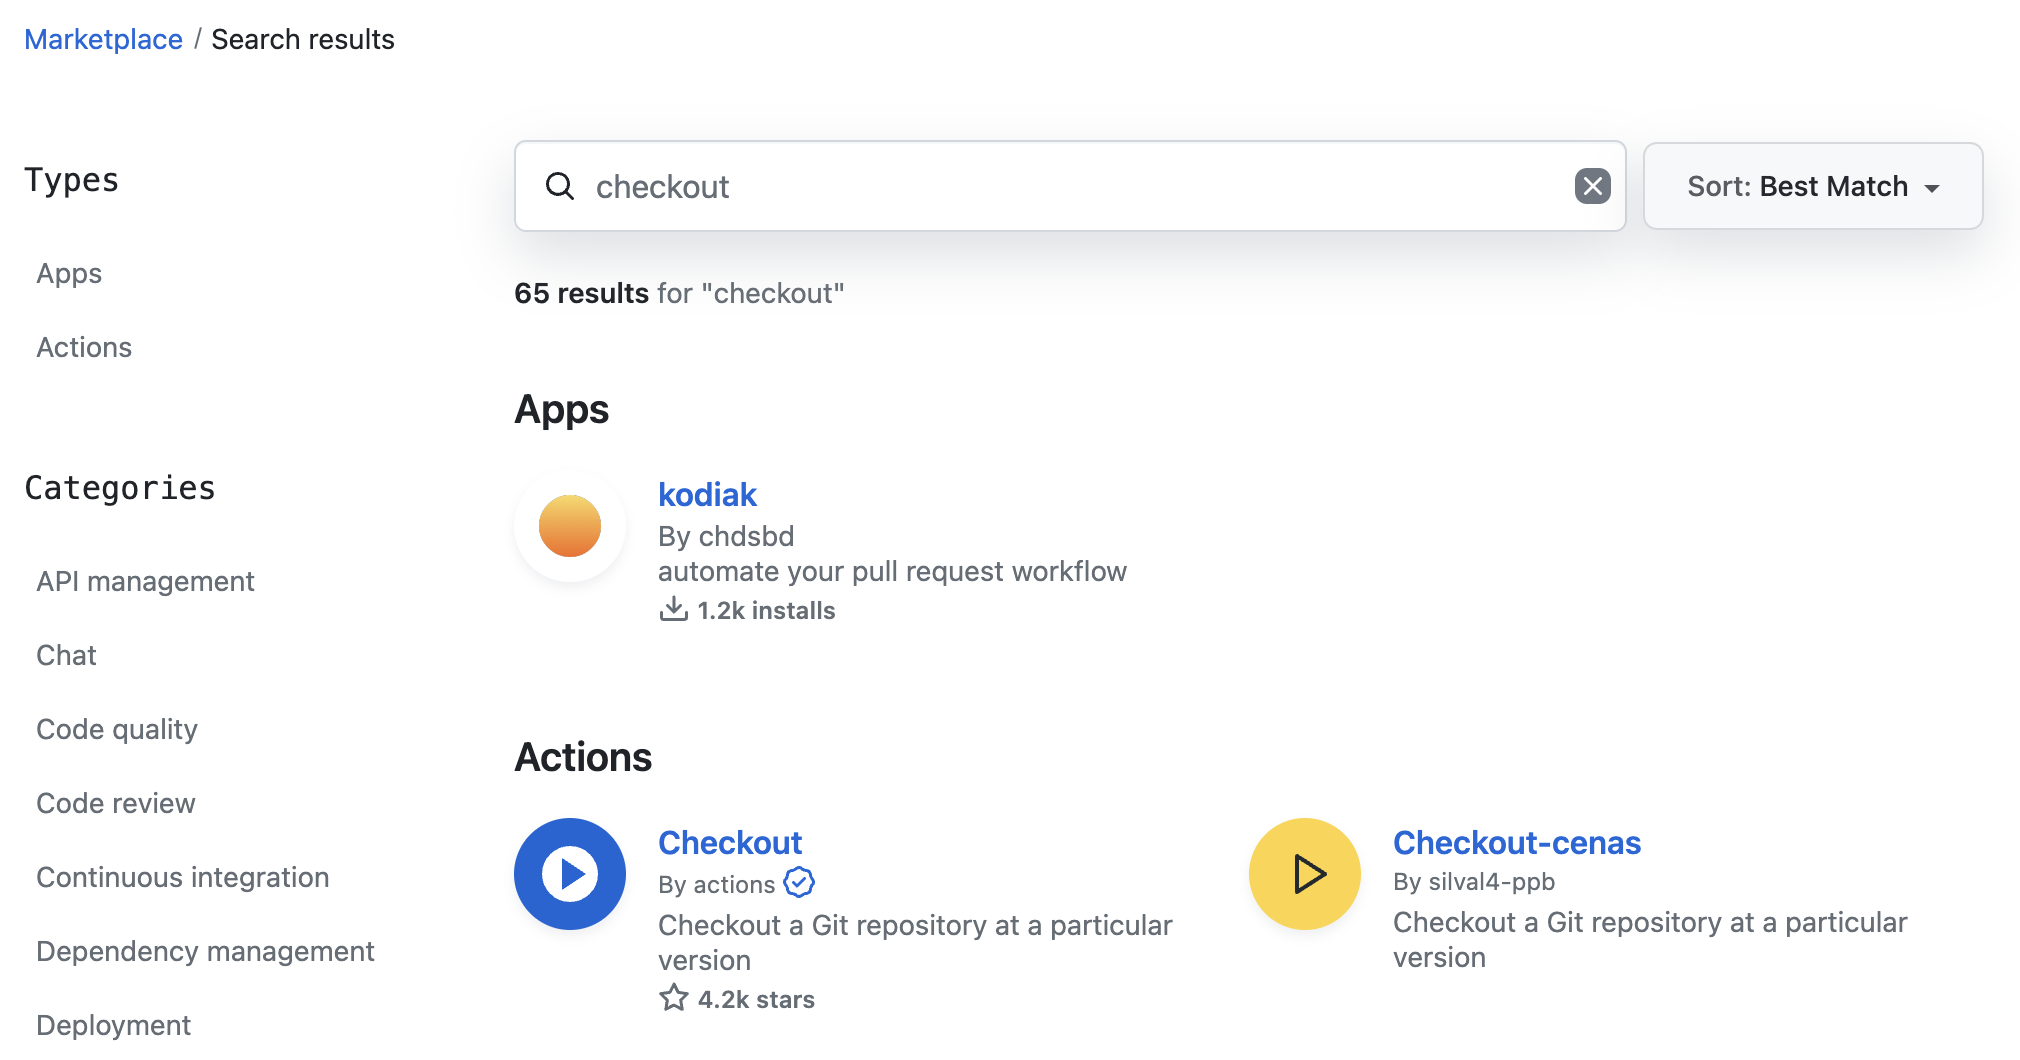Focus the checkout search field
This screenshot has height=1060, width=2020.
1070,186
